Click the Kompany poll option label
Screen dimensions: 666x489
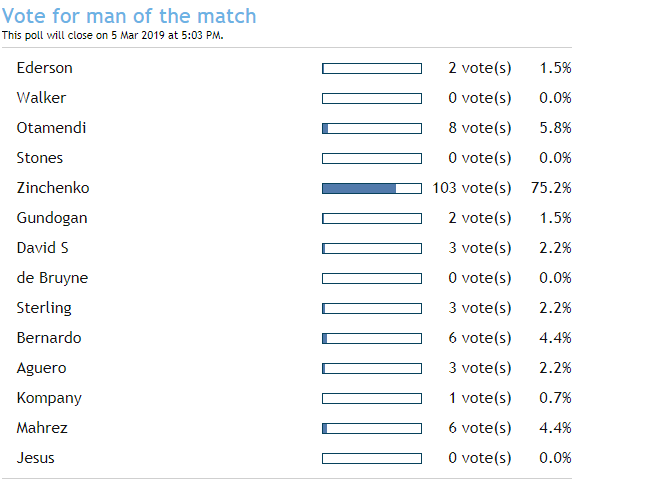(49, 398)
